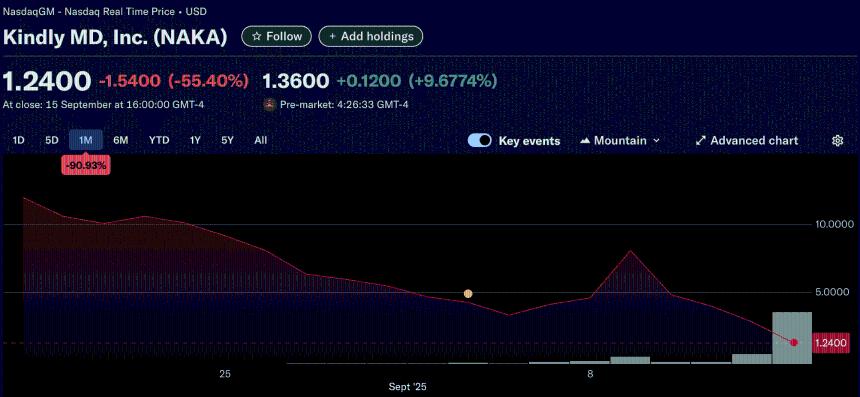860x397 pixels.
Task: Click the yellow key event marker
Action: (x=468, y=293)
